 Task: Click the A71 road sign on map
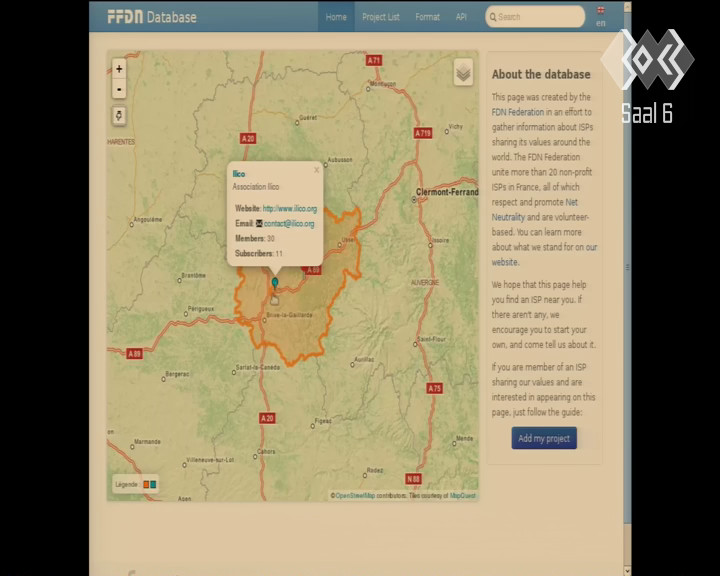coord(374,60)
